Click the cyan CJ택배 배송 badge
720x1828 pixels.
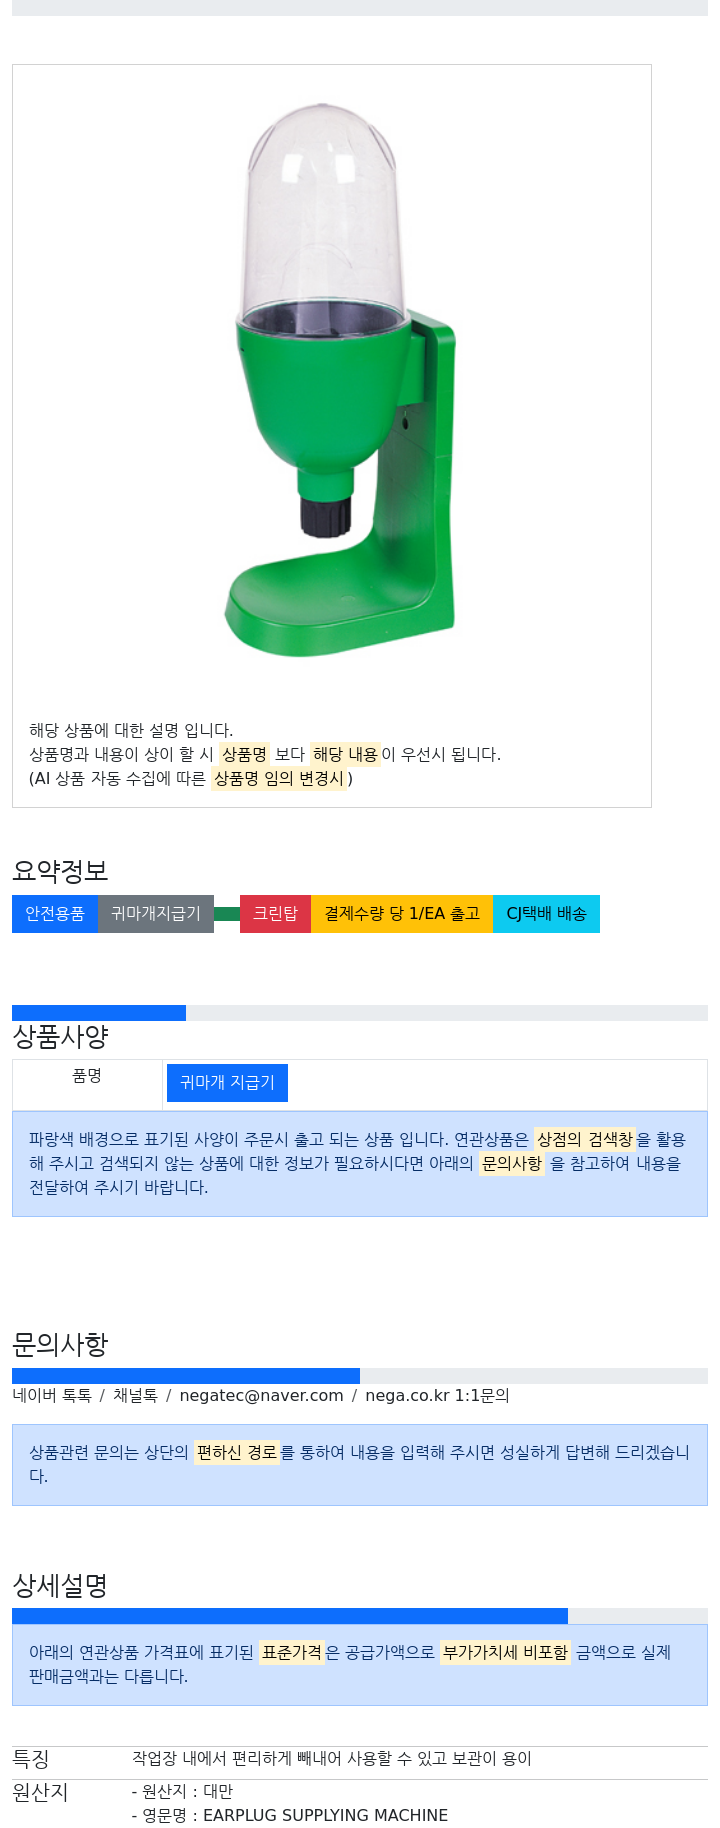pos(546,914)
